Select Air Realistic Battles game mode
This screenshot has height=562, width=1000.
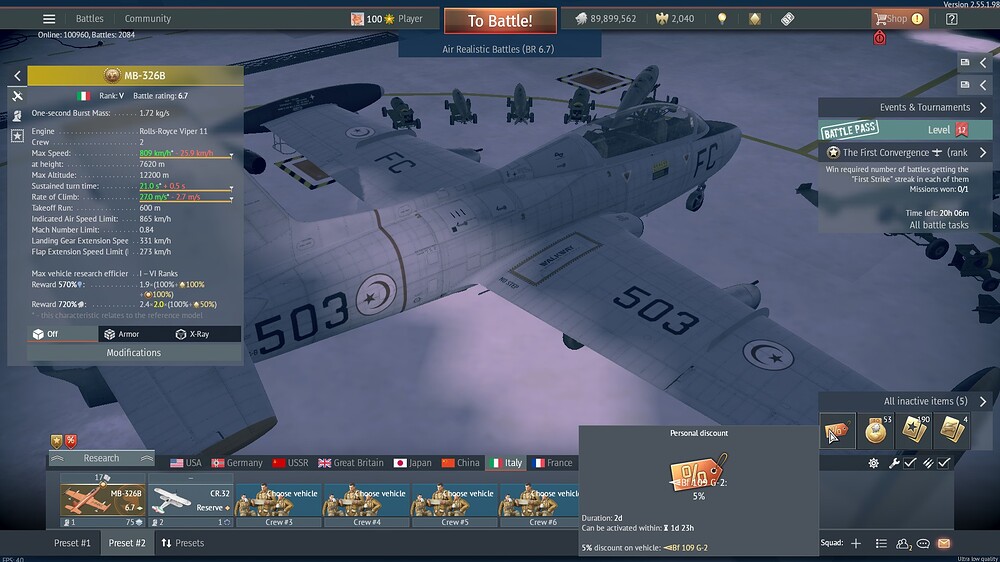[x=498, y=49]
